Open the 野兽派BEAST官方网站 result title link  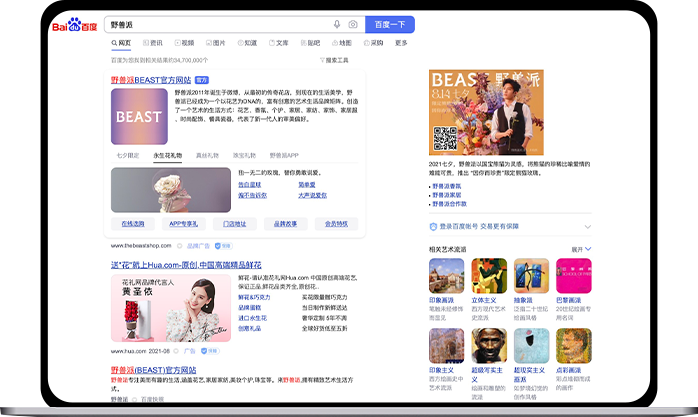(x=150, y=78)
